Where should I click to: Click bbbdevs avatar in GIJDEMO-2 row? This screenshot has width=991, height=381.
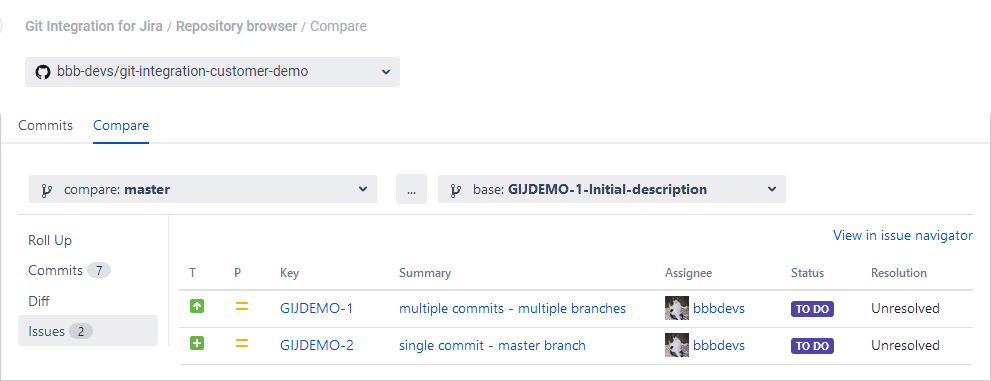[x=677, y=346]
